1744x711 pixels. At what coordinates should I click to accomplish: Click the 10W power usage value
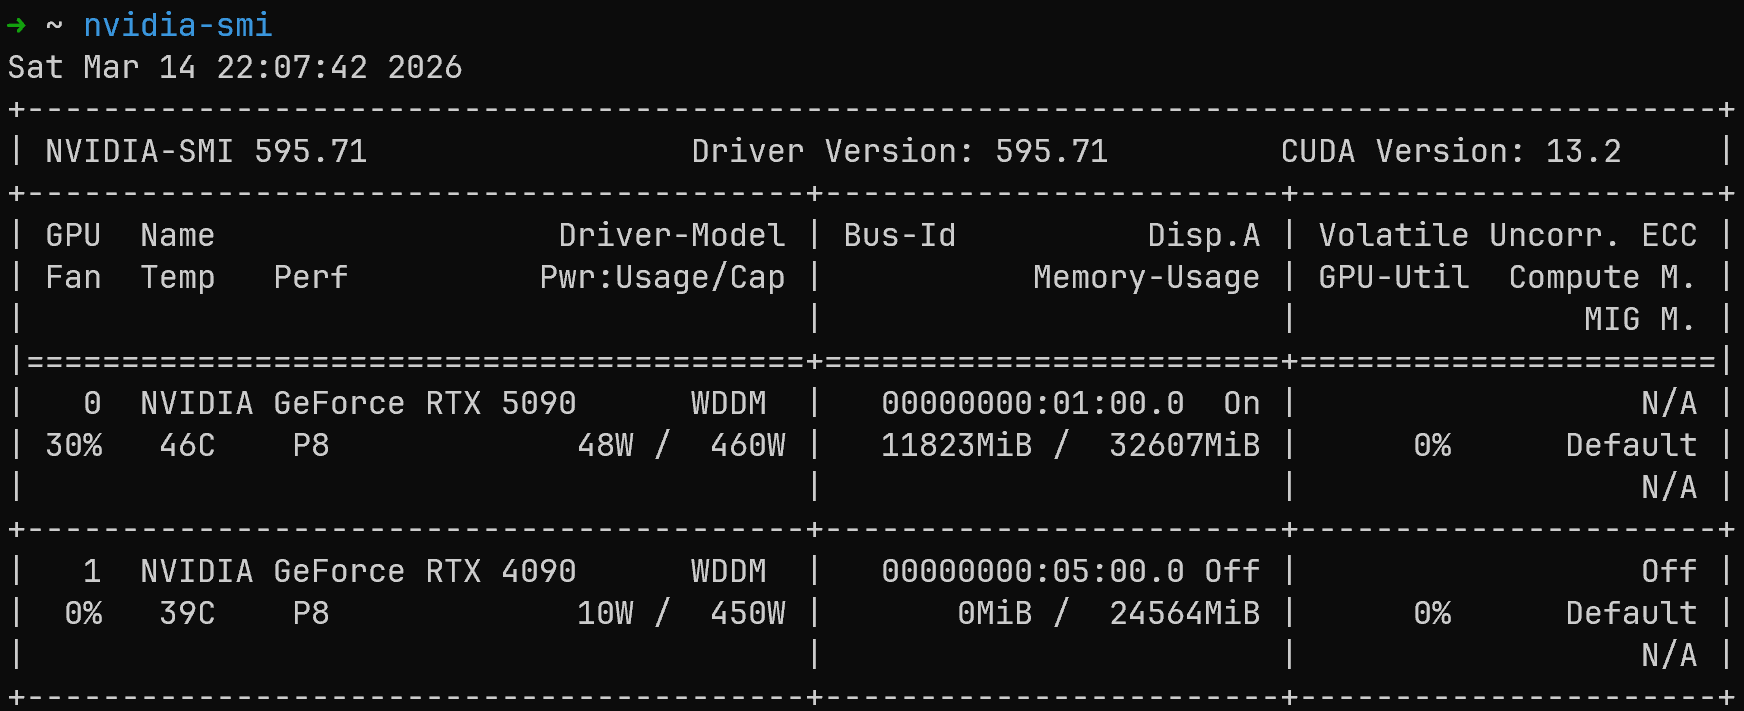605,613
